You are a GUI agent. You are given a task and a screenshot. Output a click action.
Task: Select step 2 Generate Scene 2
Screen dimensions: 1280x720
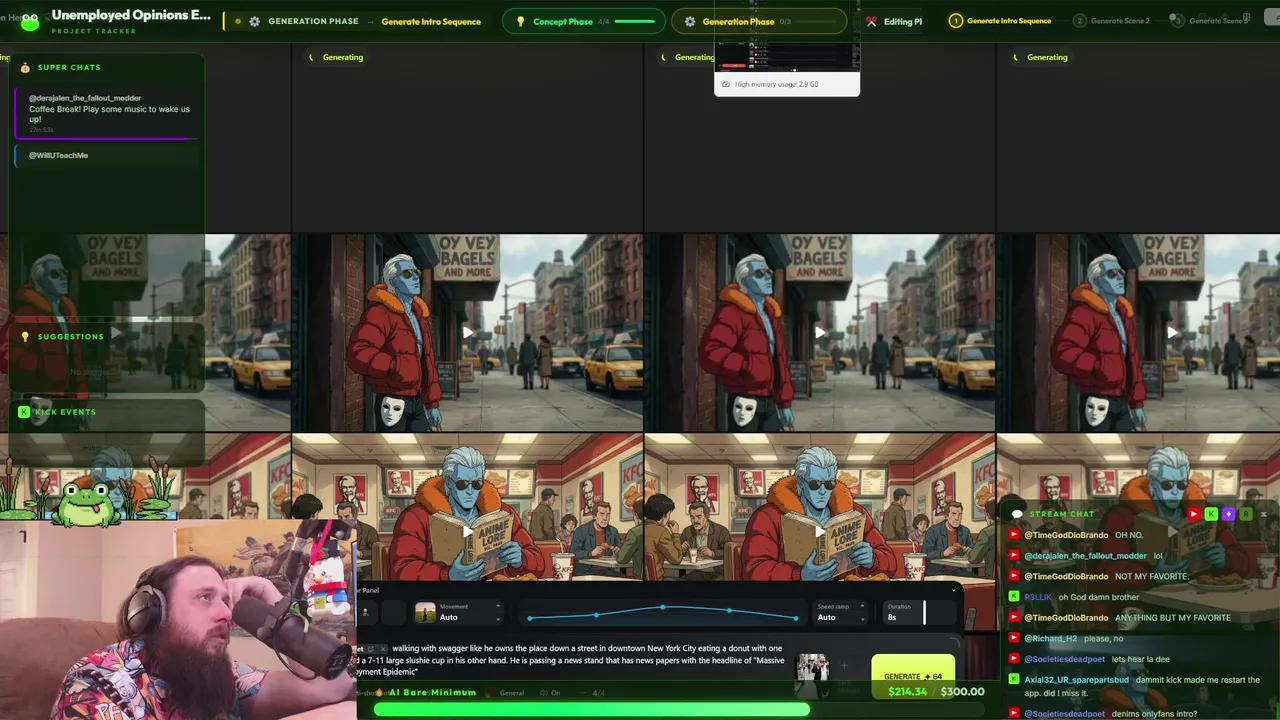[1112, 21]
